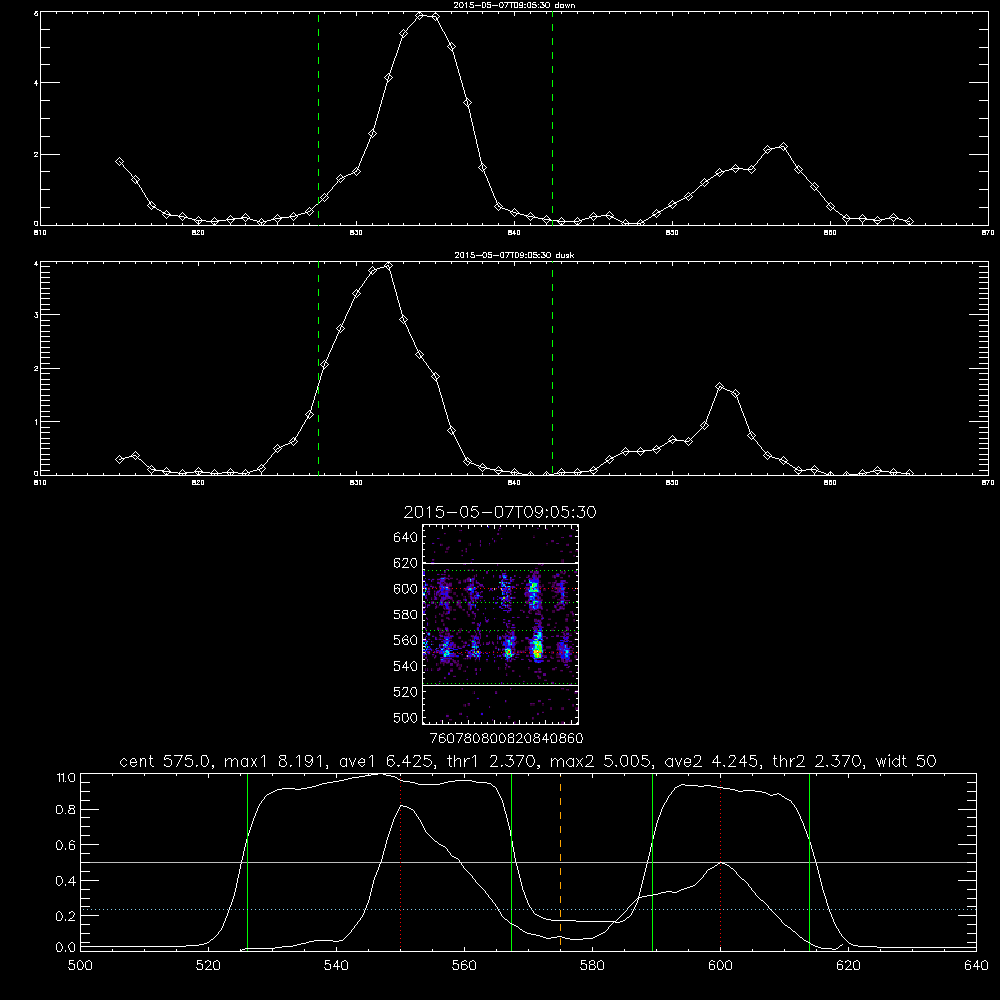Click dawn plot x-axis label 810

(x=40, y=233)
